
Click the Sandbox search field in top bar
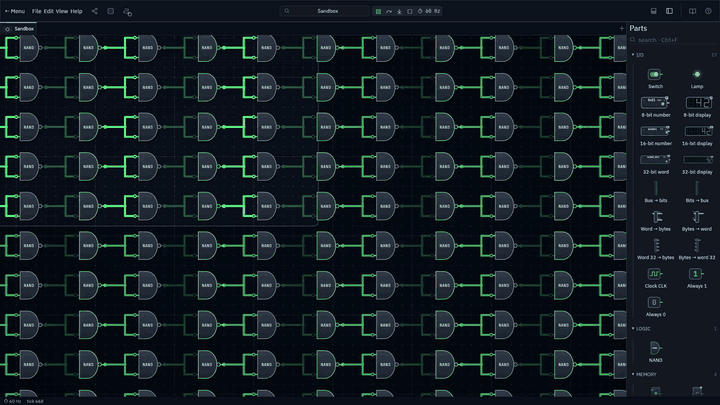[325, 11]
